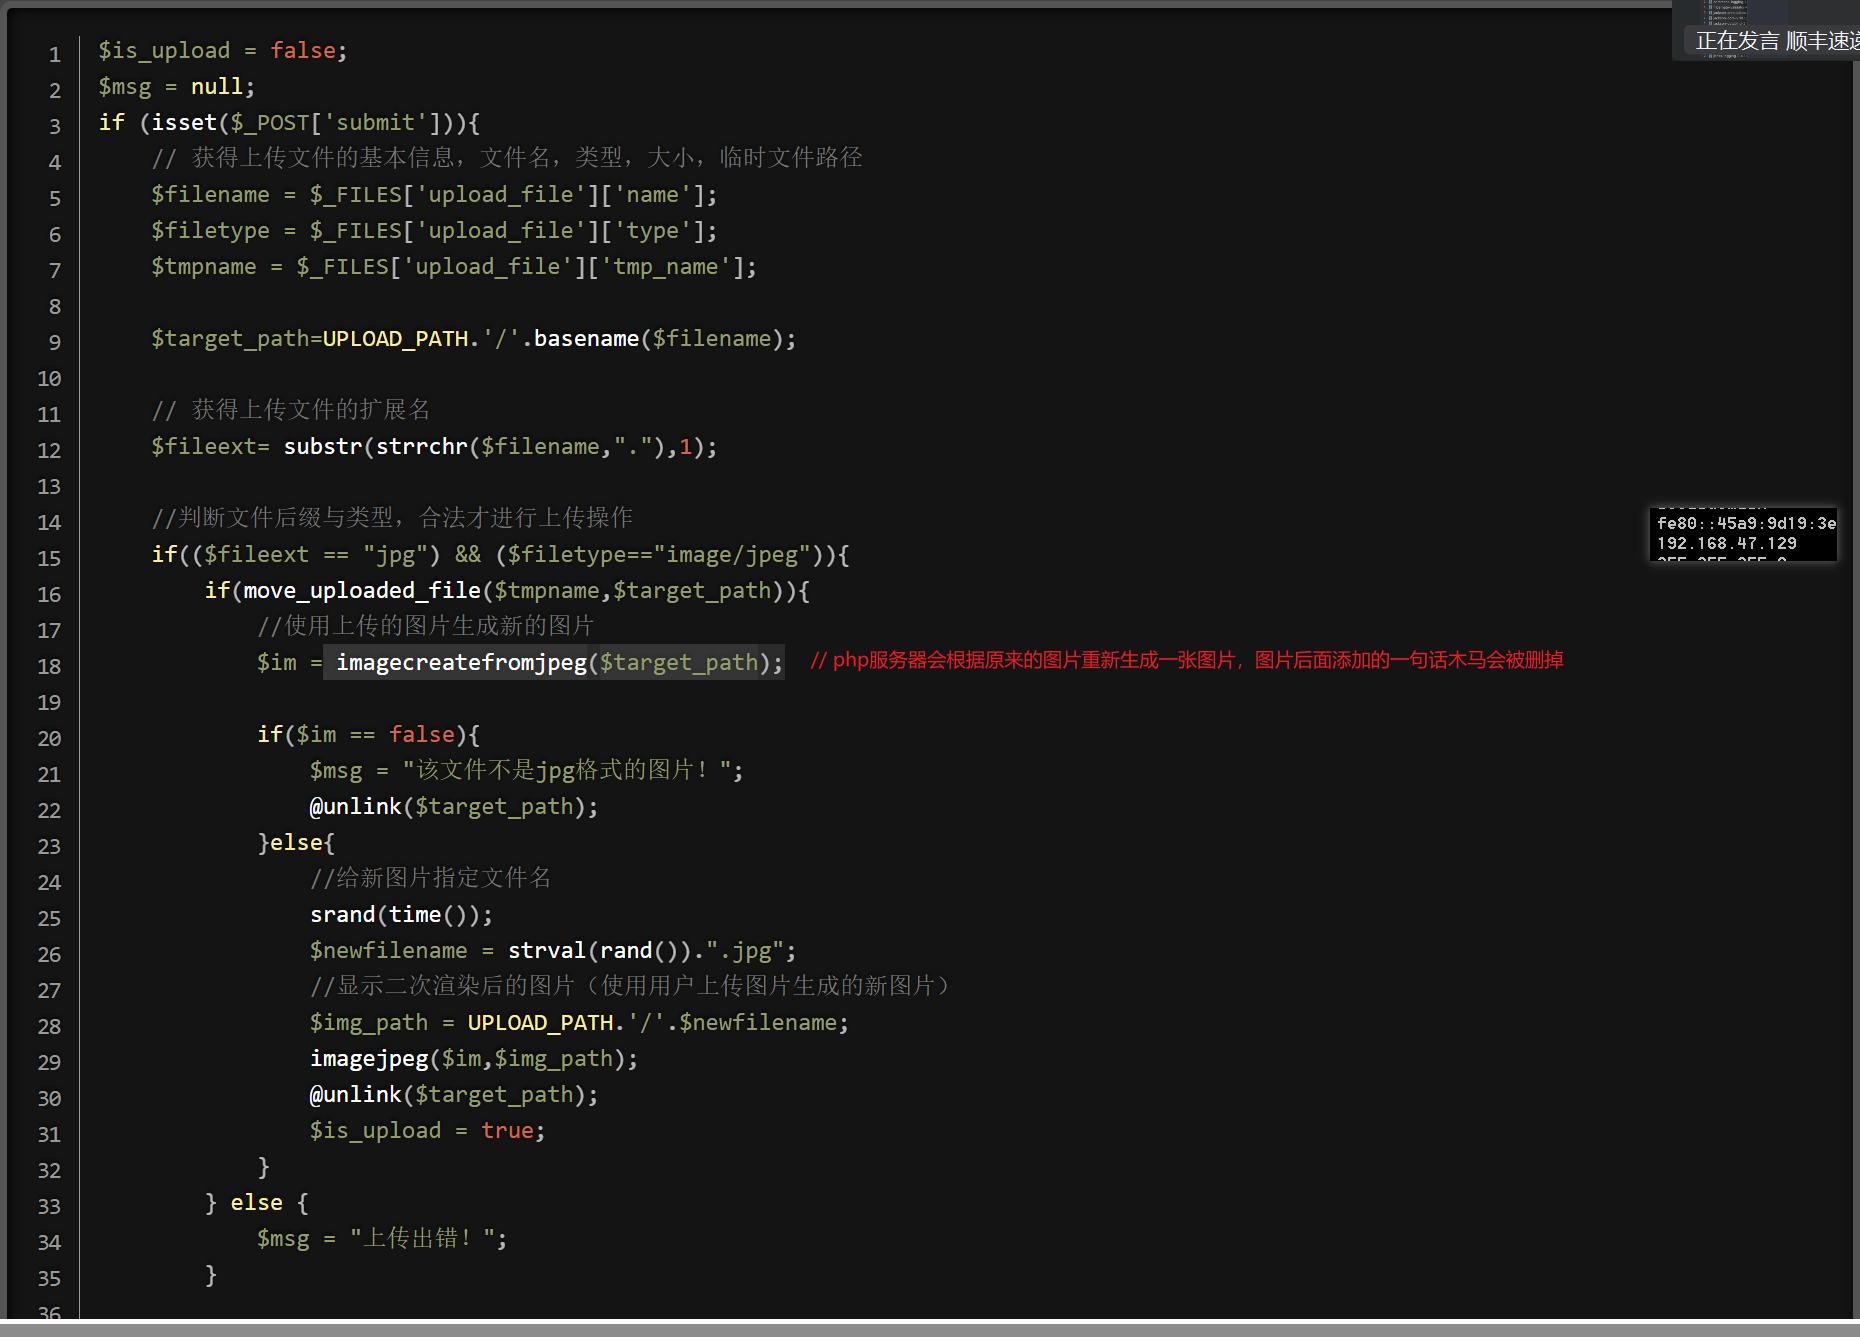Click the 正在发言 顺丰速递 speaker overlay
1860x1341 pixels.
click(1773, 40)
